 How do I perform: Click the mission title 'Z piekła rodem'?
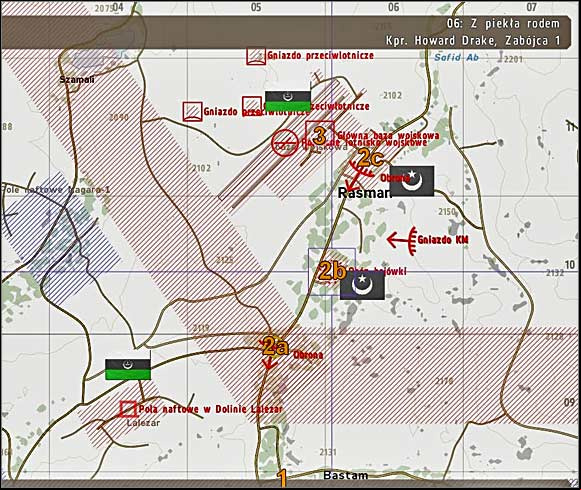(503, 24)
